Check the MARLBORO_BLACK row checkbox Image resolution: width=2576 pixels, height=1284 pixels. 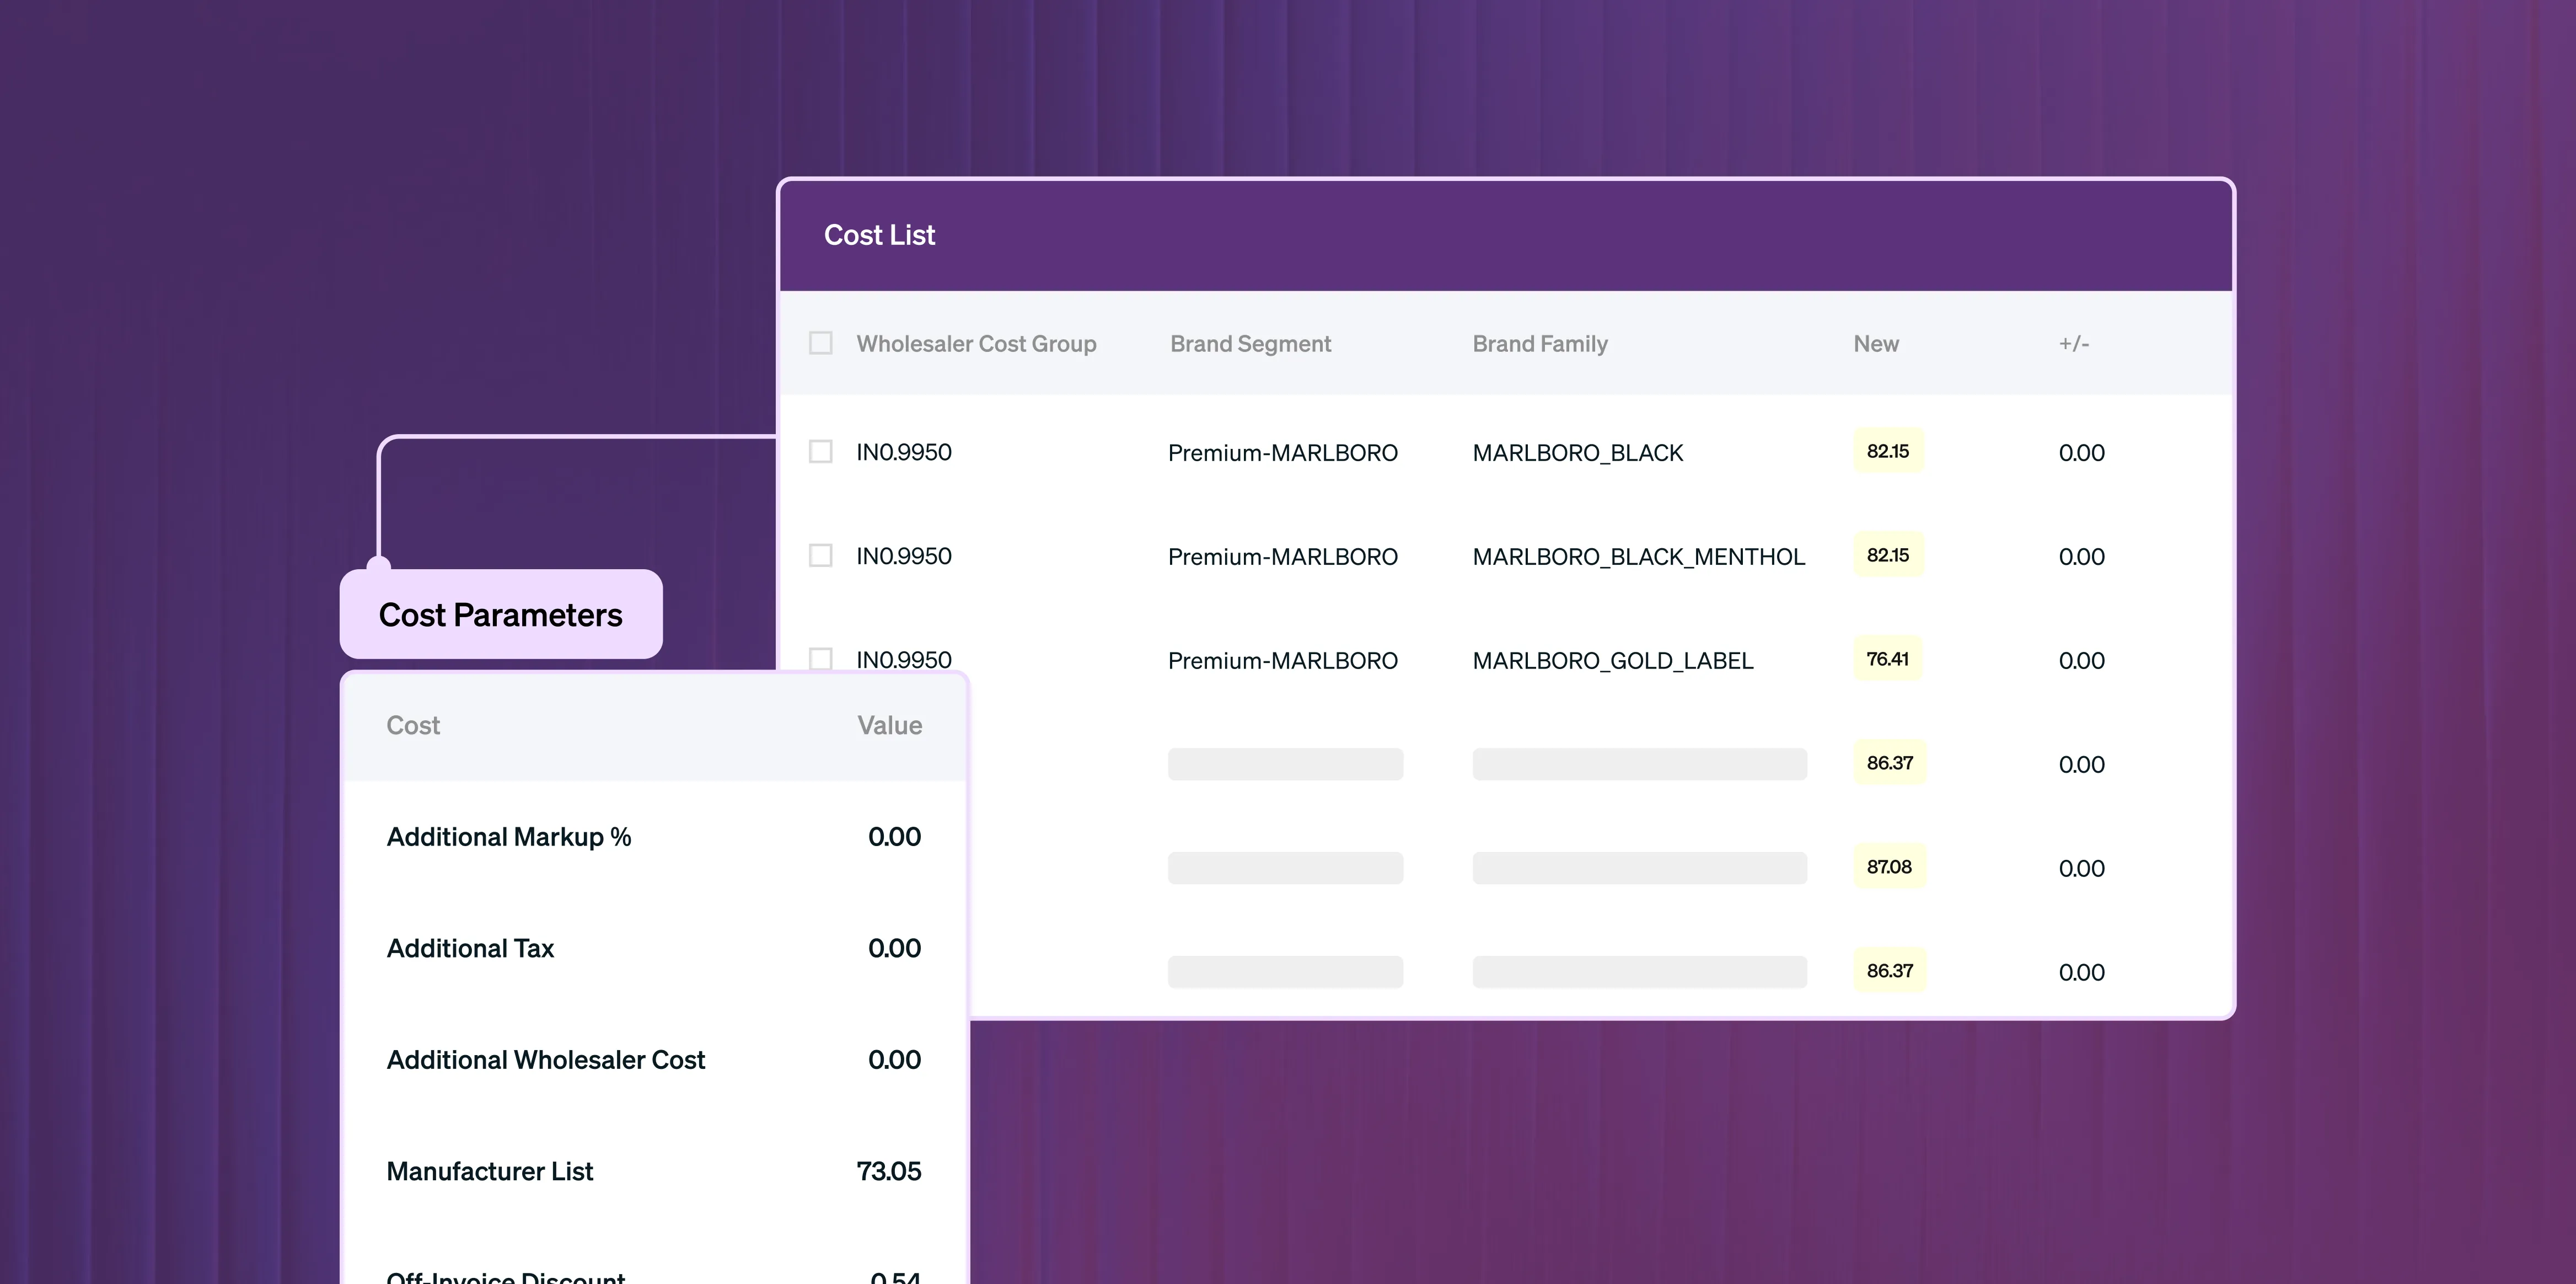coord(820,452)
